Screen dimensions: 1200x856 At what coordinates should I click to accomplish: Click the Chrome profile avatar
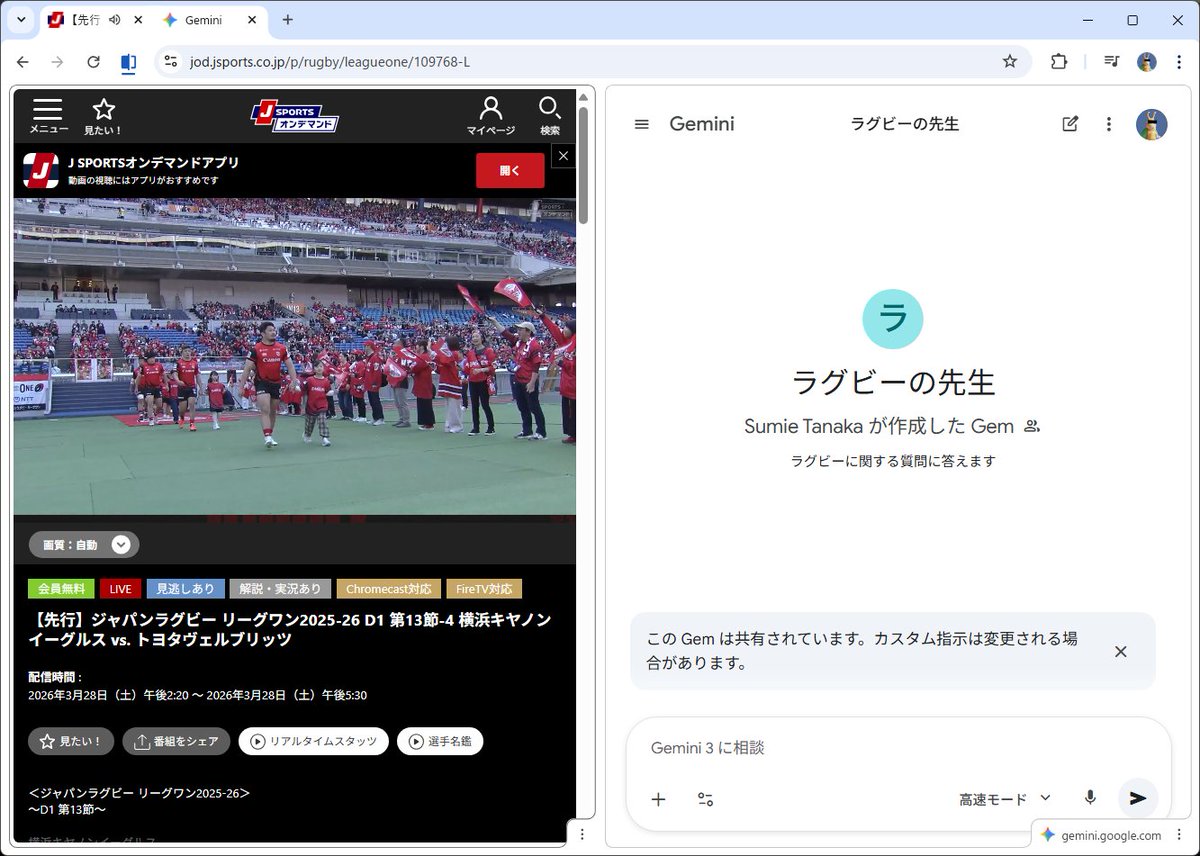pos(1147,62)
